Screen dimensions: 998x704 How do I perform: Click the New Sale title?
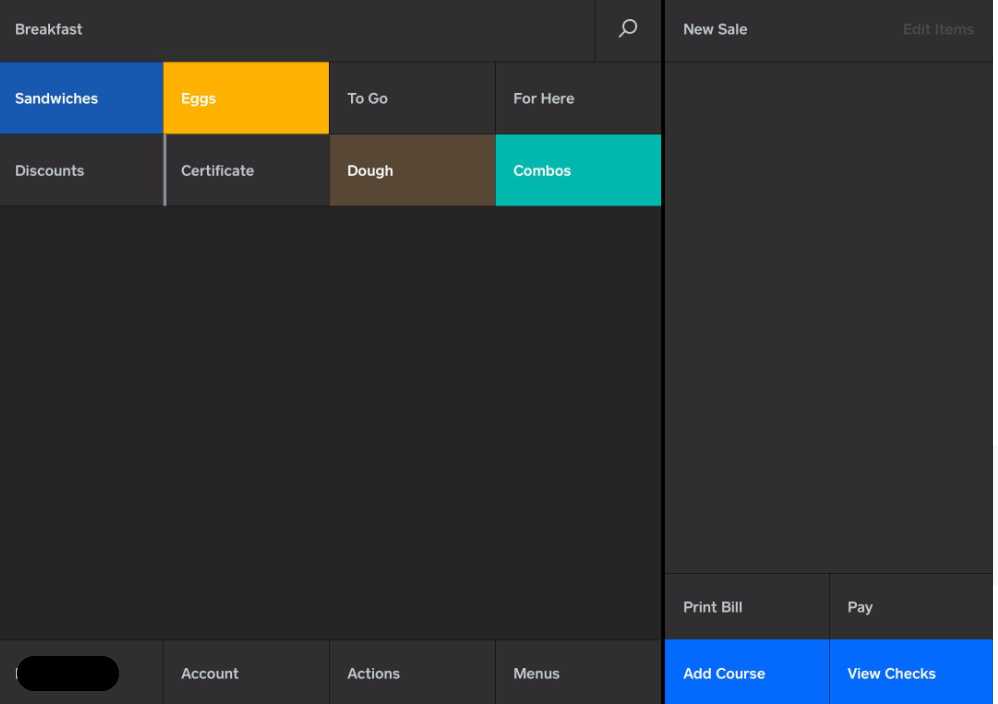715,30
